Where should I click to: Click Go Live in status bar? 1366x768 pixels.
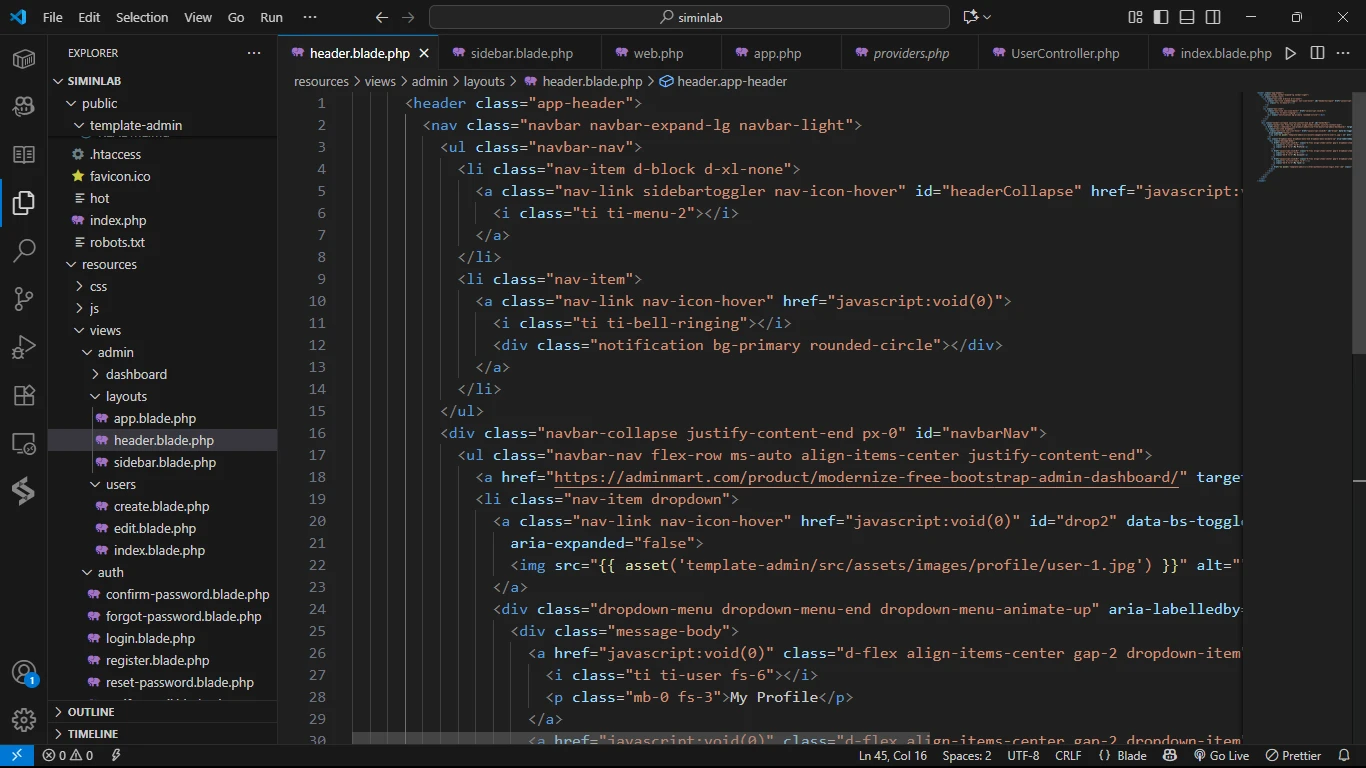click(1221, 756)
